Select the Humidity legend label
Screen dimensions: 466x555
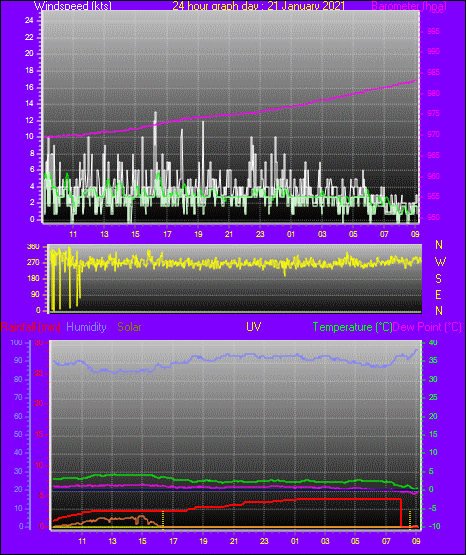pos(86,327)
